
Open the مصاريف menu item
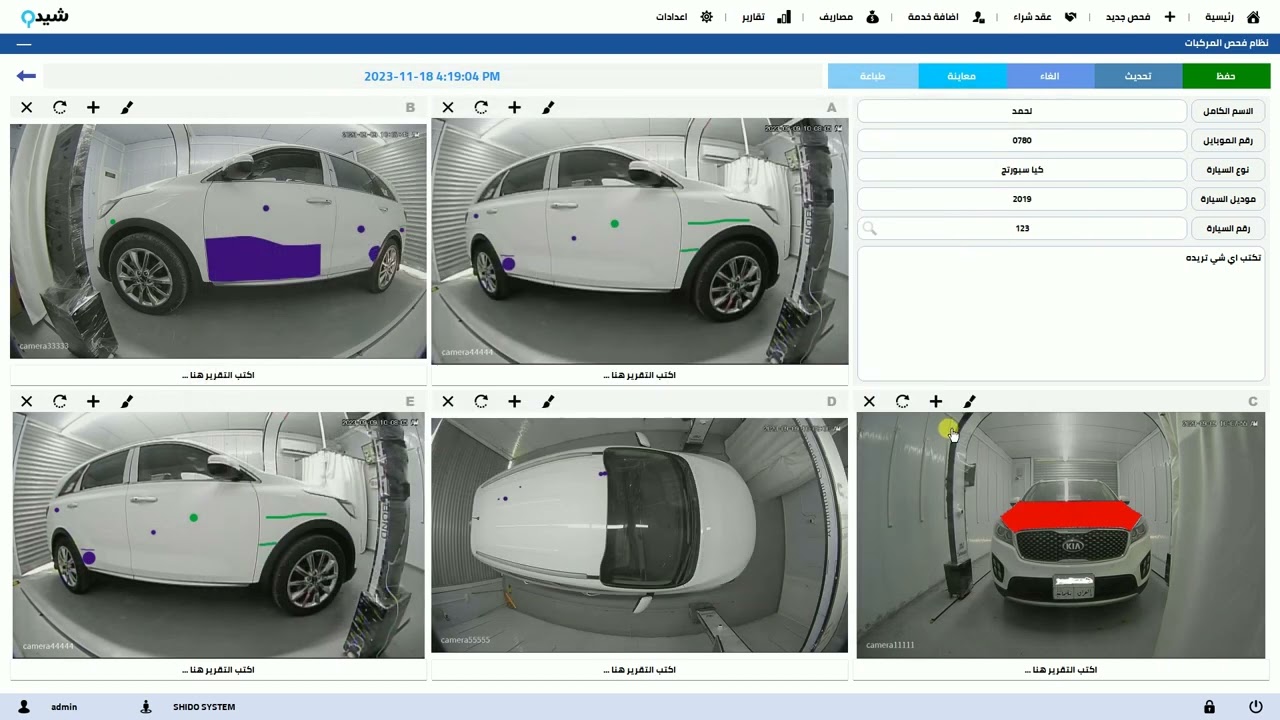click(836, 17)
